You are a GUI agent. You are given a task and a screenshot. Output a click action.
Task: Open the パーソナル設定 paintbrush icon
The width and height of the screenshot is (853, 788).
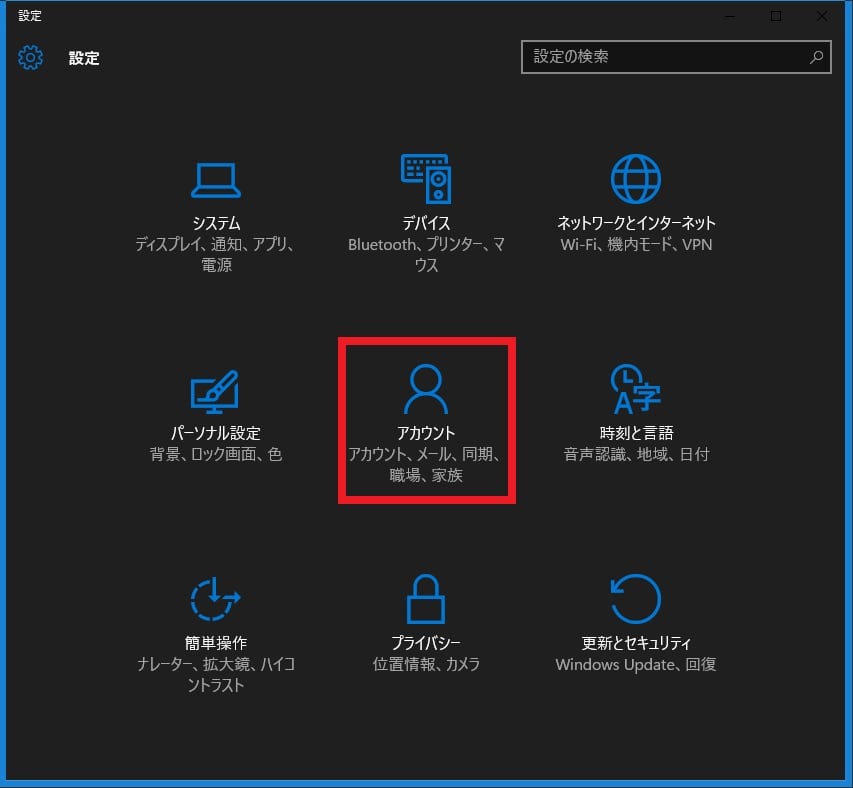coord(215,392)
